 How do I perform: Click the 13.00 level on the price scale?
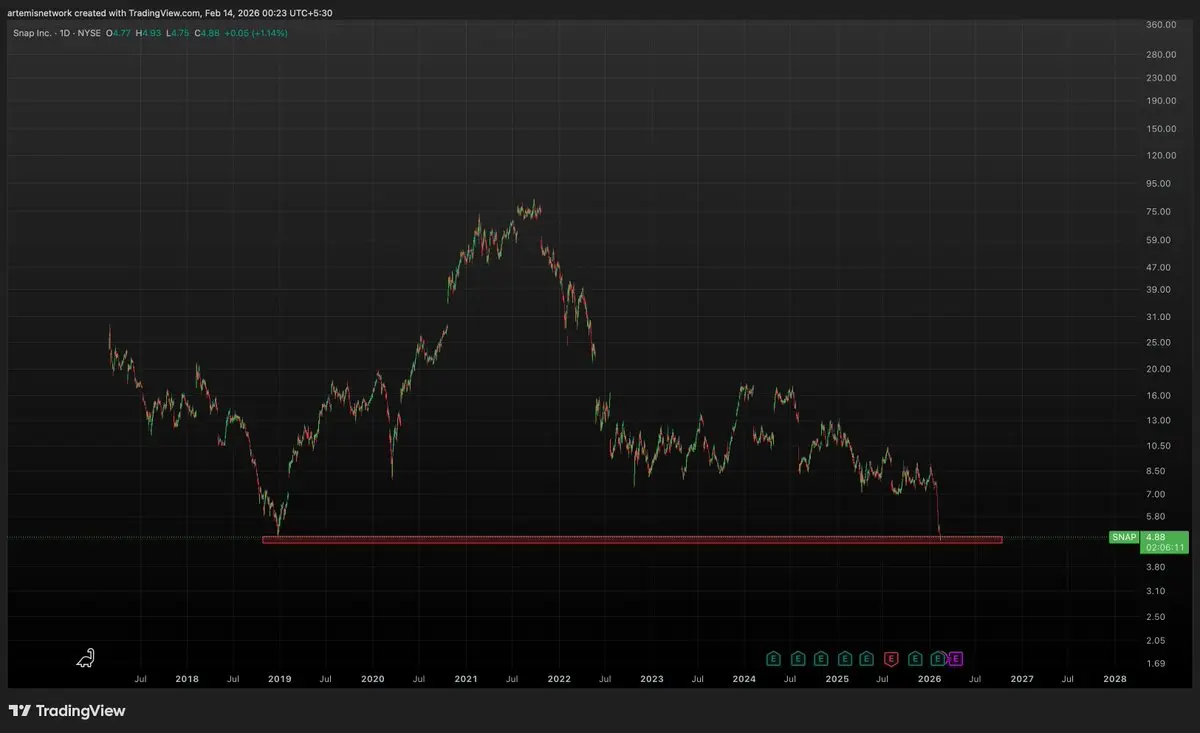1159,420
